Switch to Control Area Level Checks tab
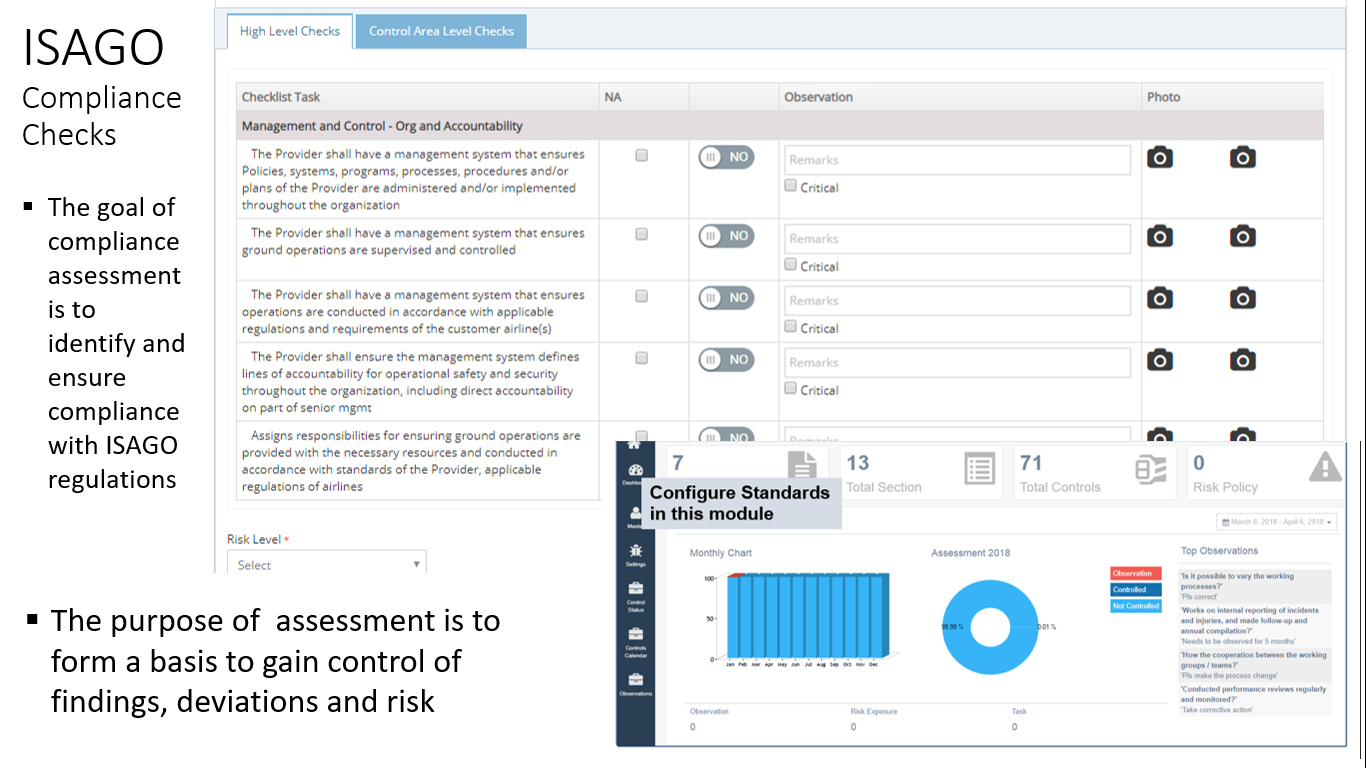Image resolution: width=1366 pixels, height=768 pixels. click(441, 31)
